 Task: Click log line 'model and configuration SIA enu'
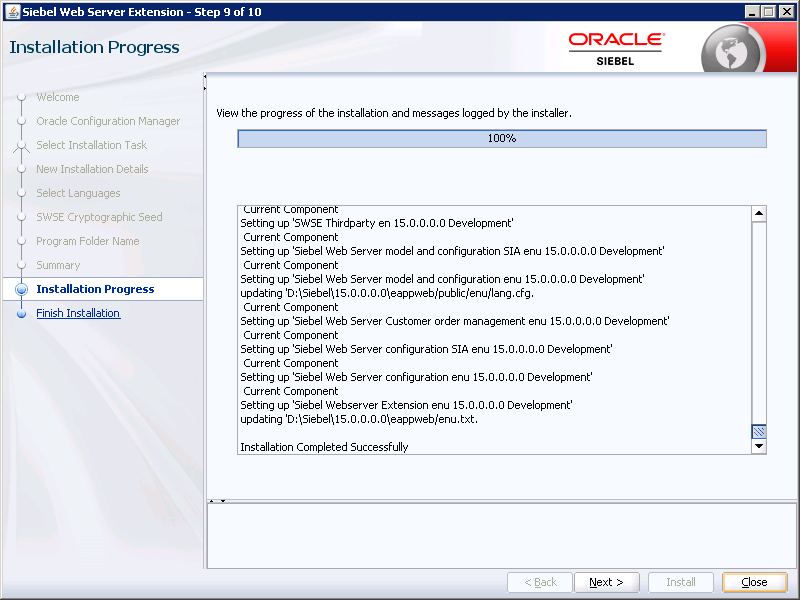coord(452,251)
